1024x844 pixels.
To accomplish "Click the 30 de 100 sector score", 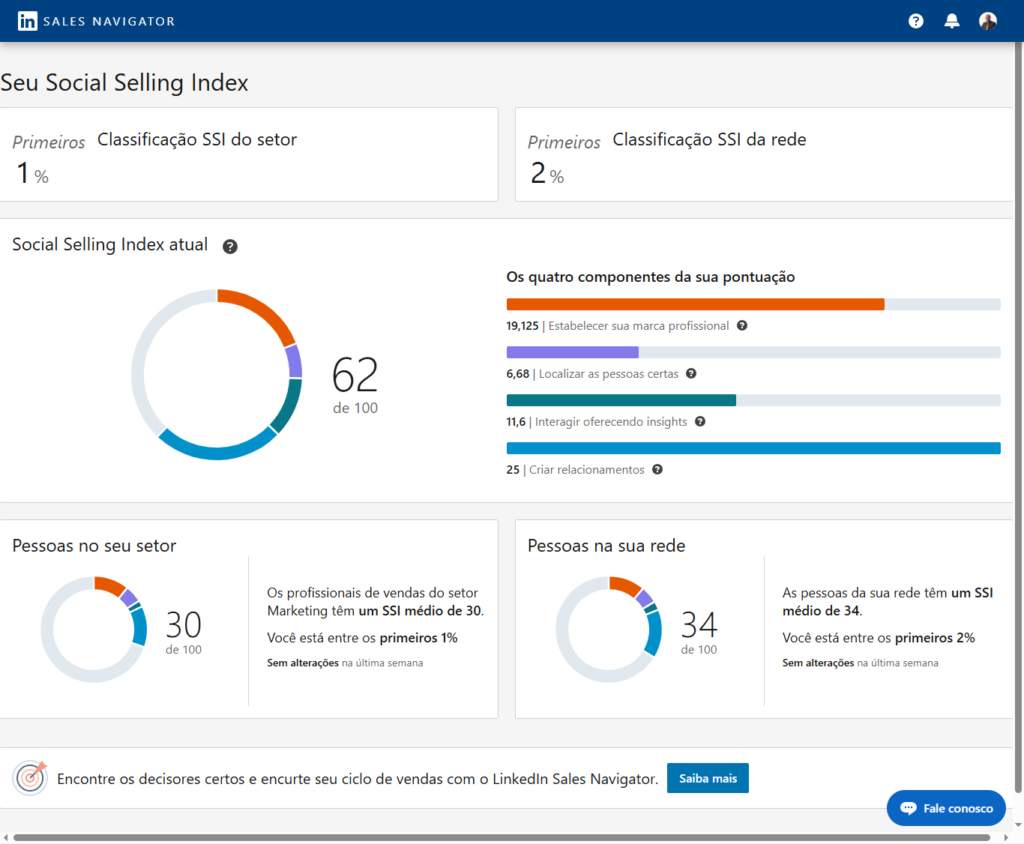I will tap(184, 632).
